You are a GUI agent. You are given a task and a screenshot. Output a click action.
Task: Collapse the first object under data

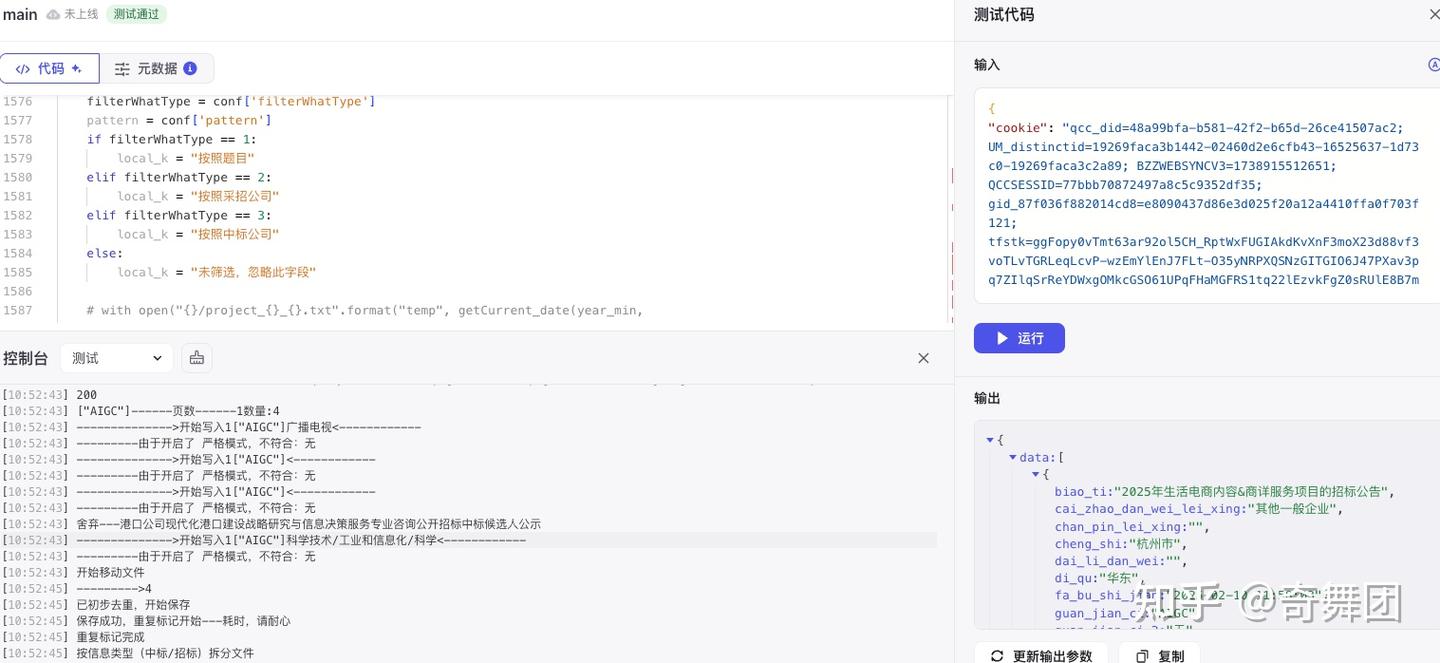[1036, 474]
